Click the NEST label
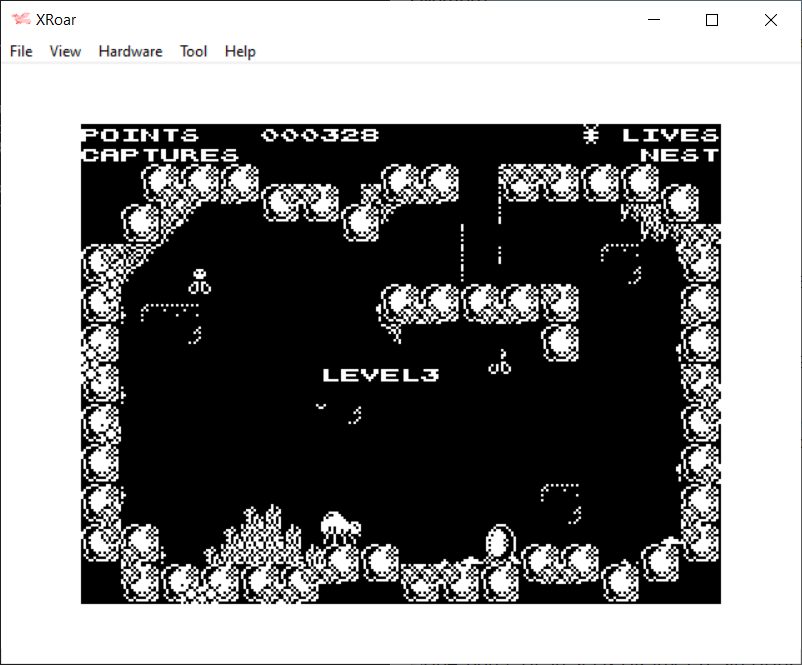This screenshot has width=802, height=665. coord(679,155)
